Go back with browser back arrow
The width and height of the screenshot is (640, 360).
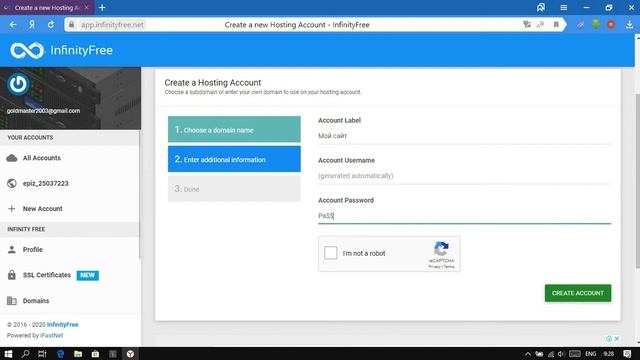(13, 24)
